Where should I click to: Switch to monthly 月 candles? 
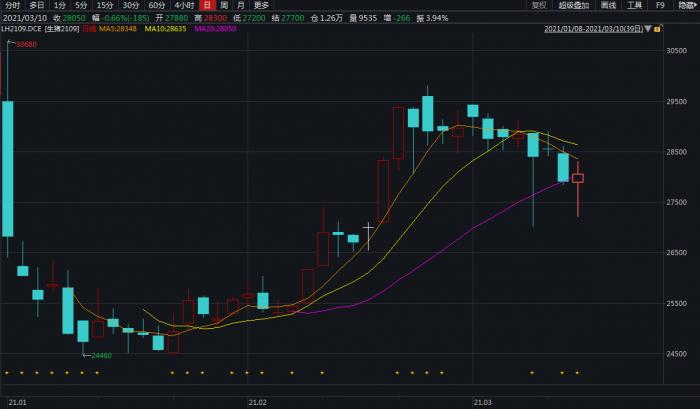coord(241,5)
